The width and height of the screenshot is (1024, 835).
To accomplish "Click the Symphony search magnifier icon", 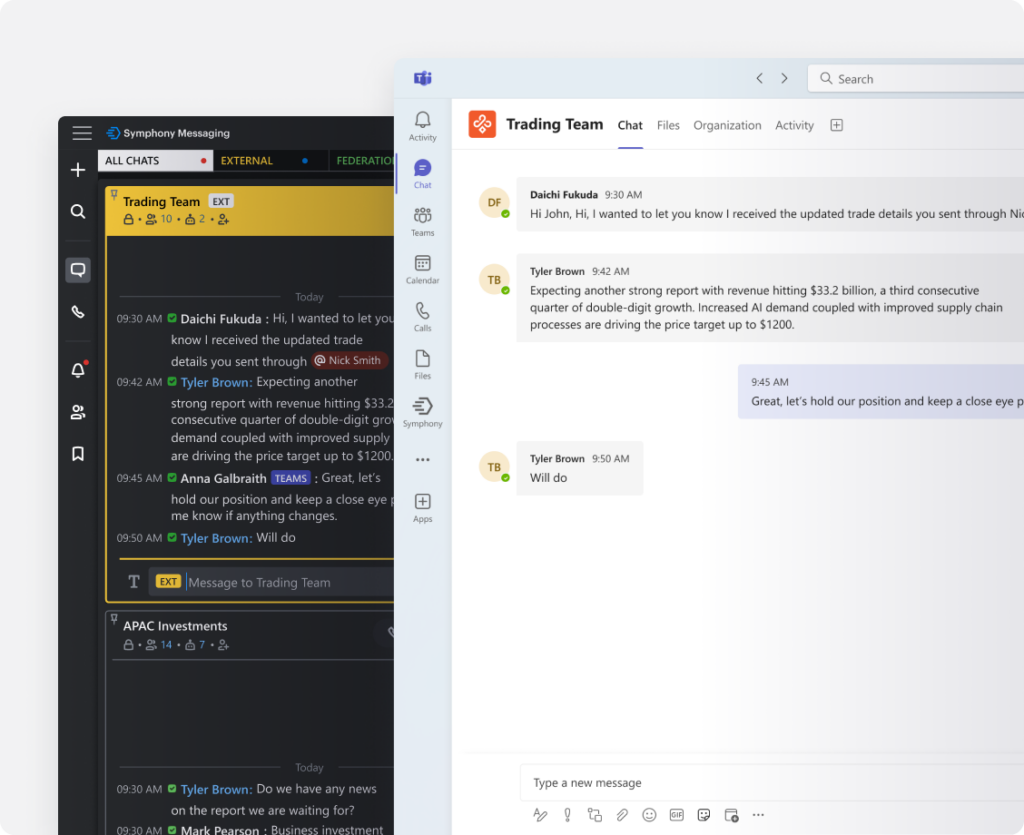I will pos(78,211).
